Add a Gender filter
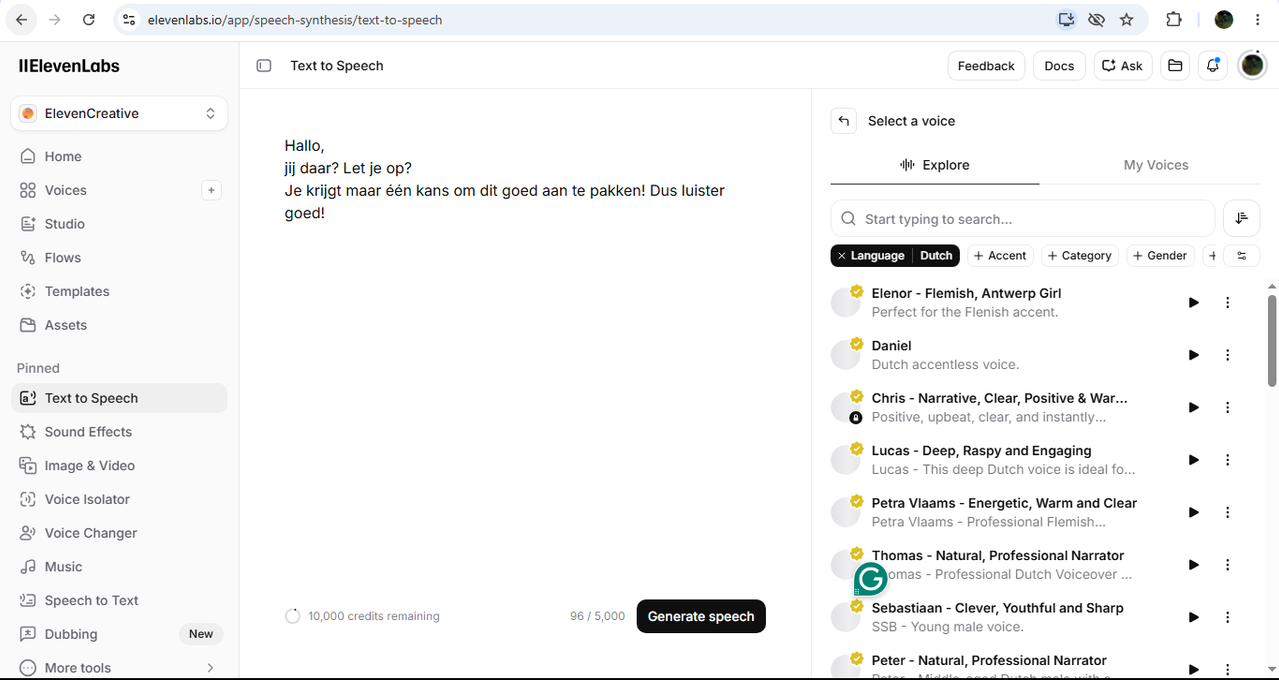The width and height of the screenshot is (1279, 680). [x=1160, y=256]
